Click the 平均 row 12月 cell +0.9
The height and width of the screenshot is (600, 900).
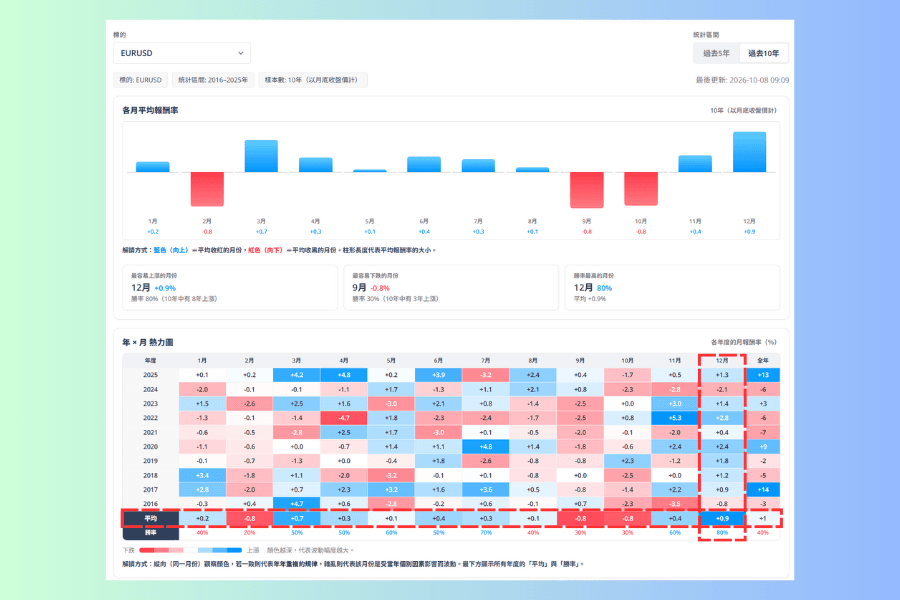pos(722,518)
